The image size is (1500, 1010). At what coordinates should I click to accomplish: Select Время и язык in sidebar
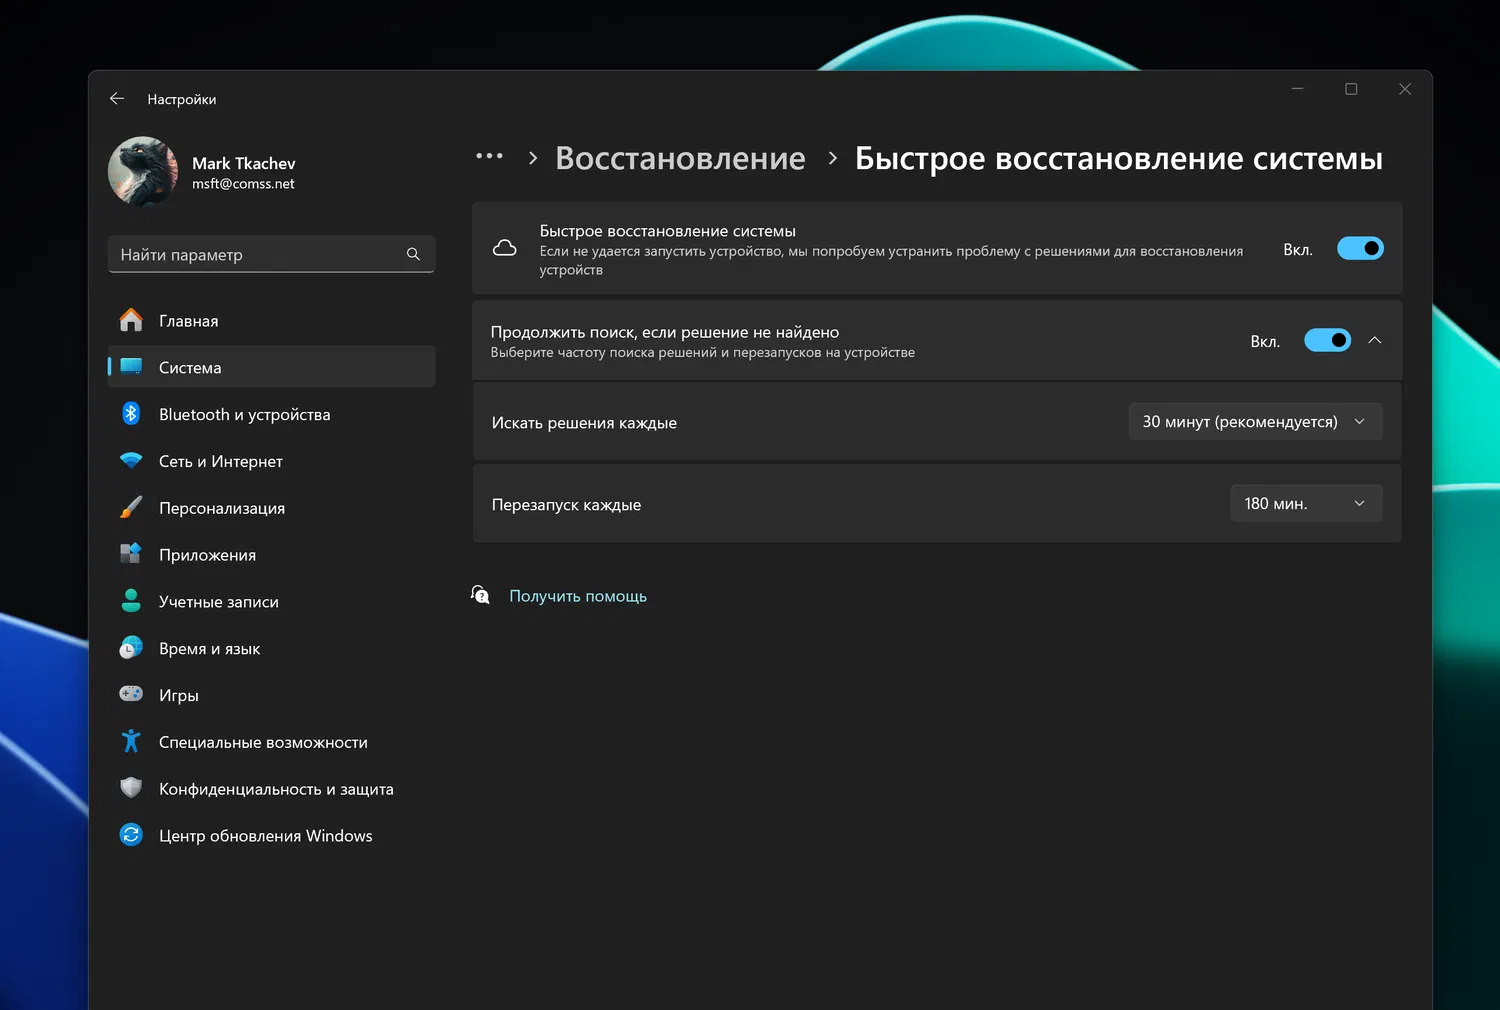(x=211, y=648)
